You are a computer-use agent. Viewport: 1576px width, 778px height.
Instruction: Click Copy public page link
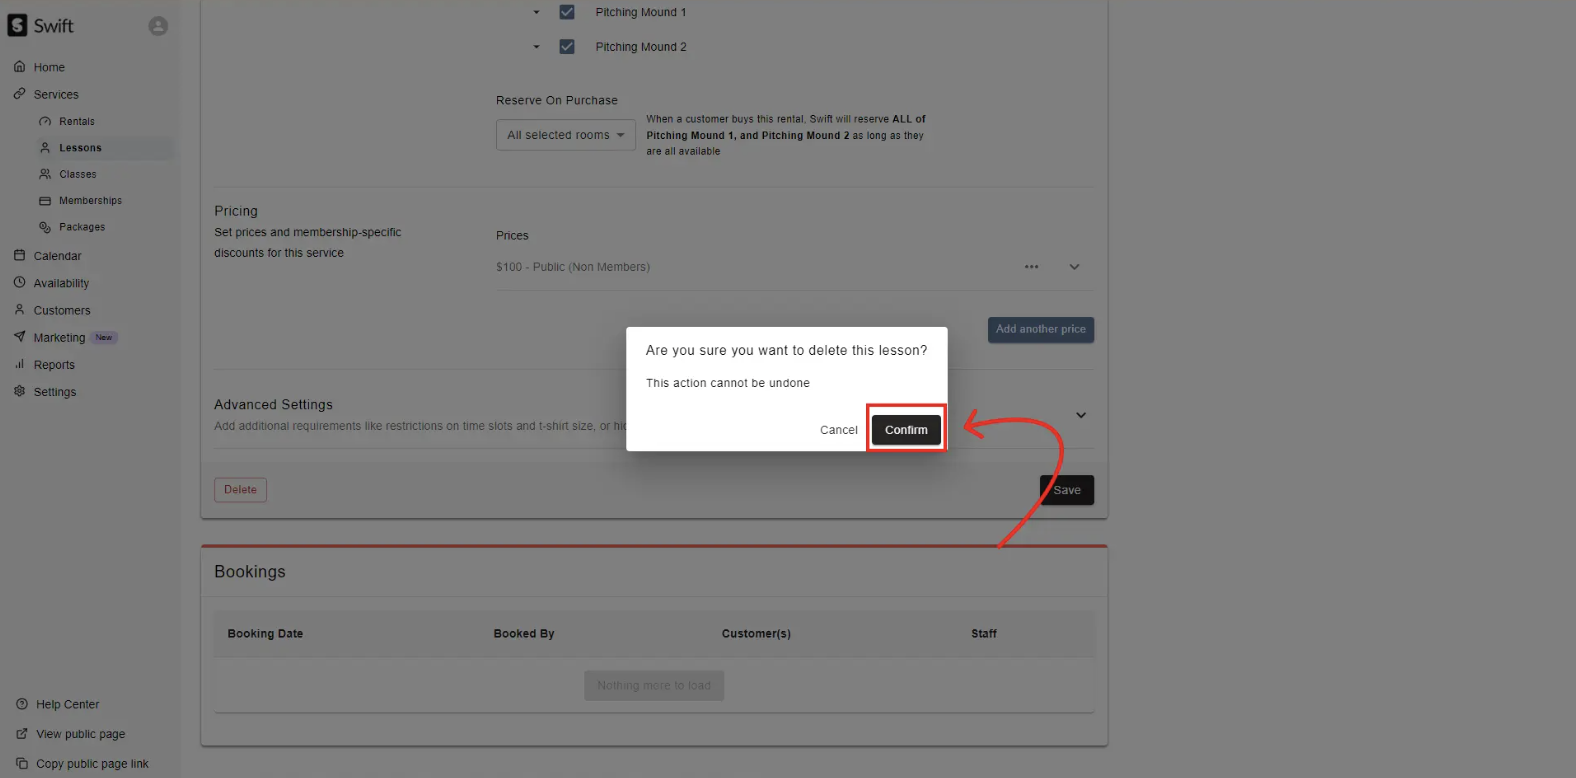92,764
